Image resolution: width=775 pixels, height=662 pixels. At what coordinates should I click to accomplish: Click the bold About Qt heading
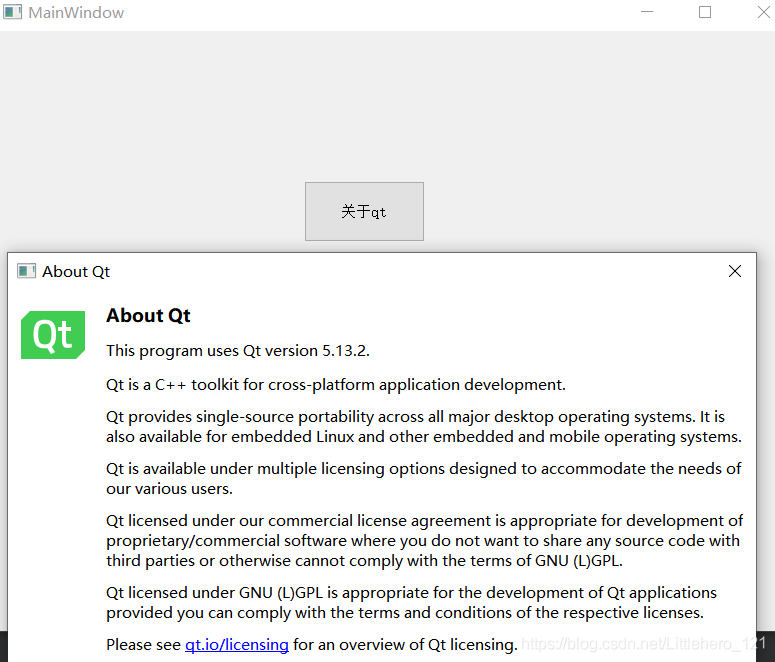pos(148,315)
